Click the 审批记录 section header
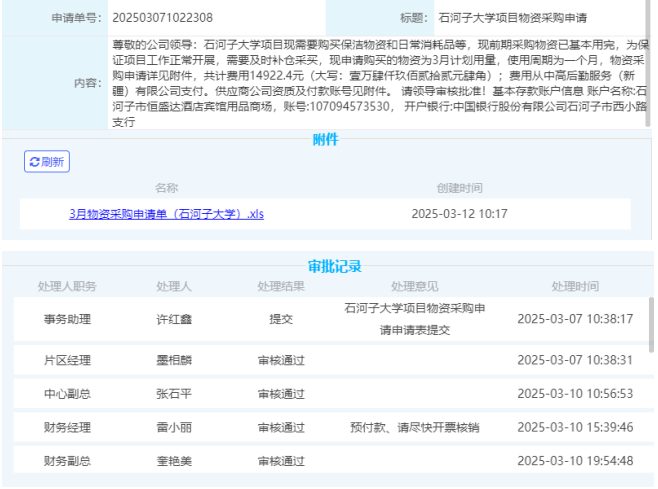658x489 pixels. tap(334, 267)
